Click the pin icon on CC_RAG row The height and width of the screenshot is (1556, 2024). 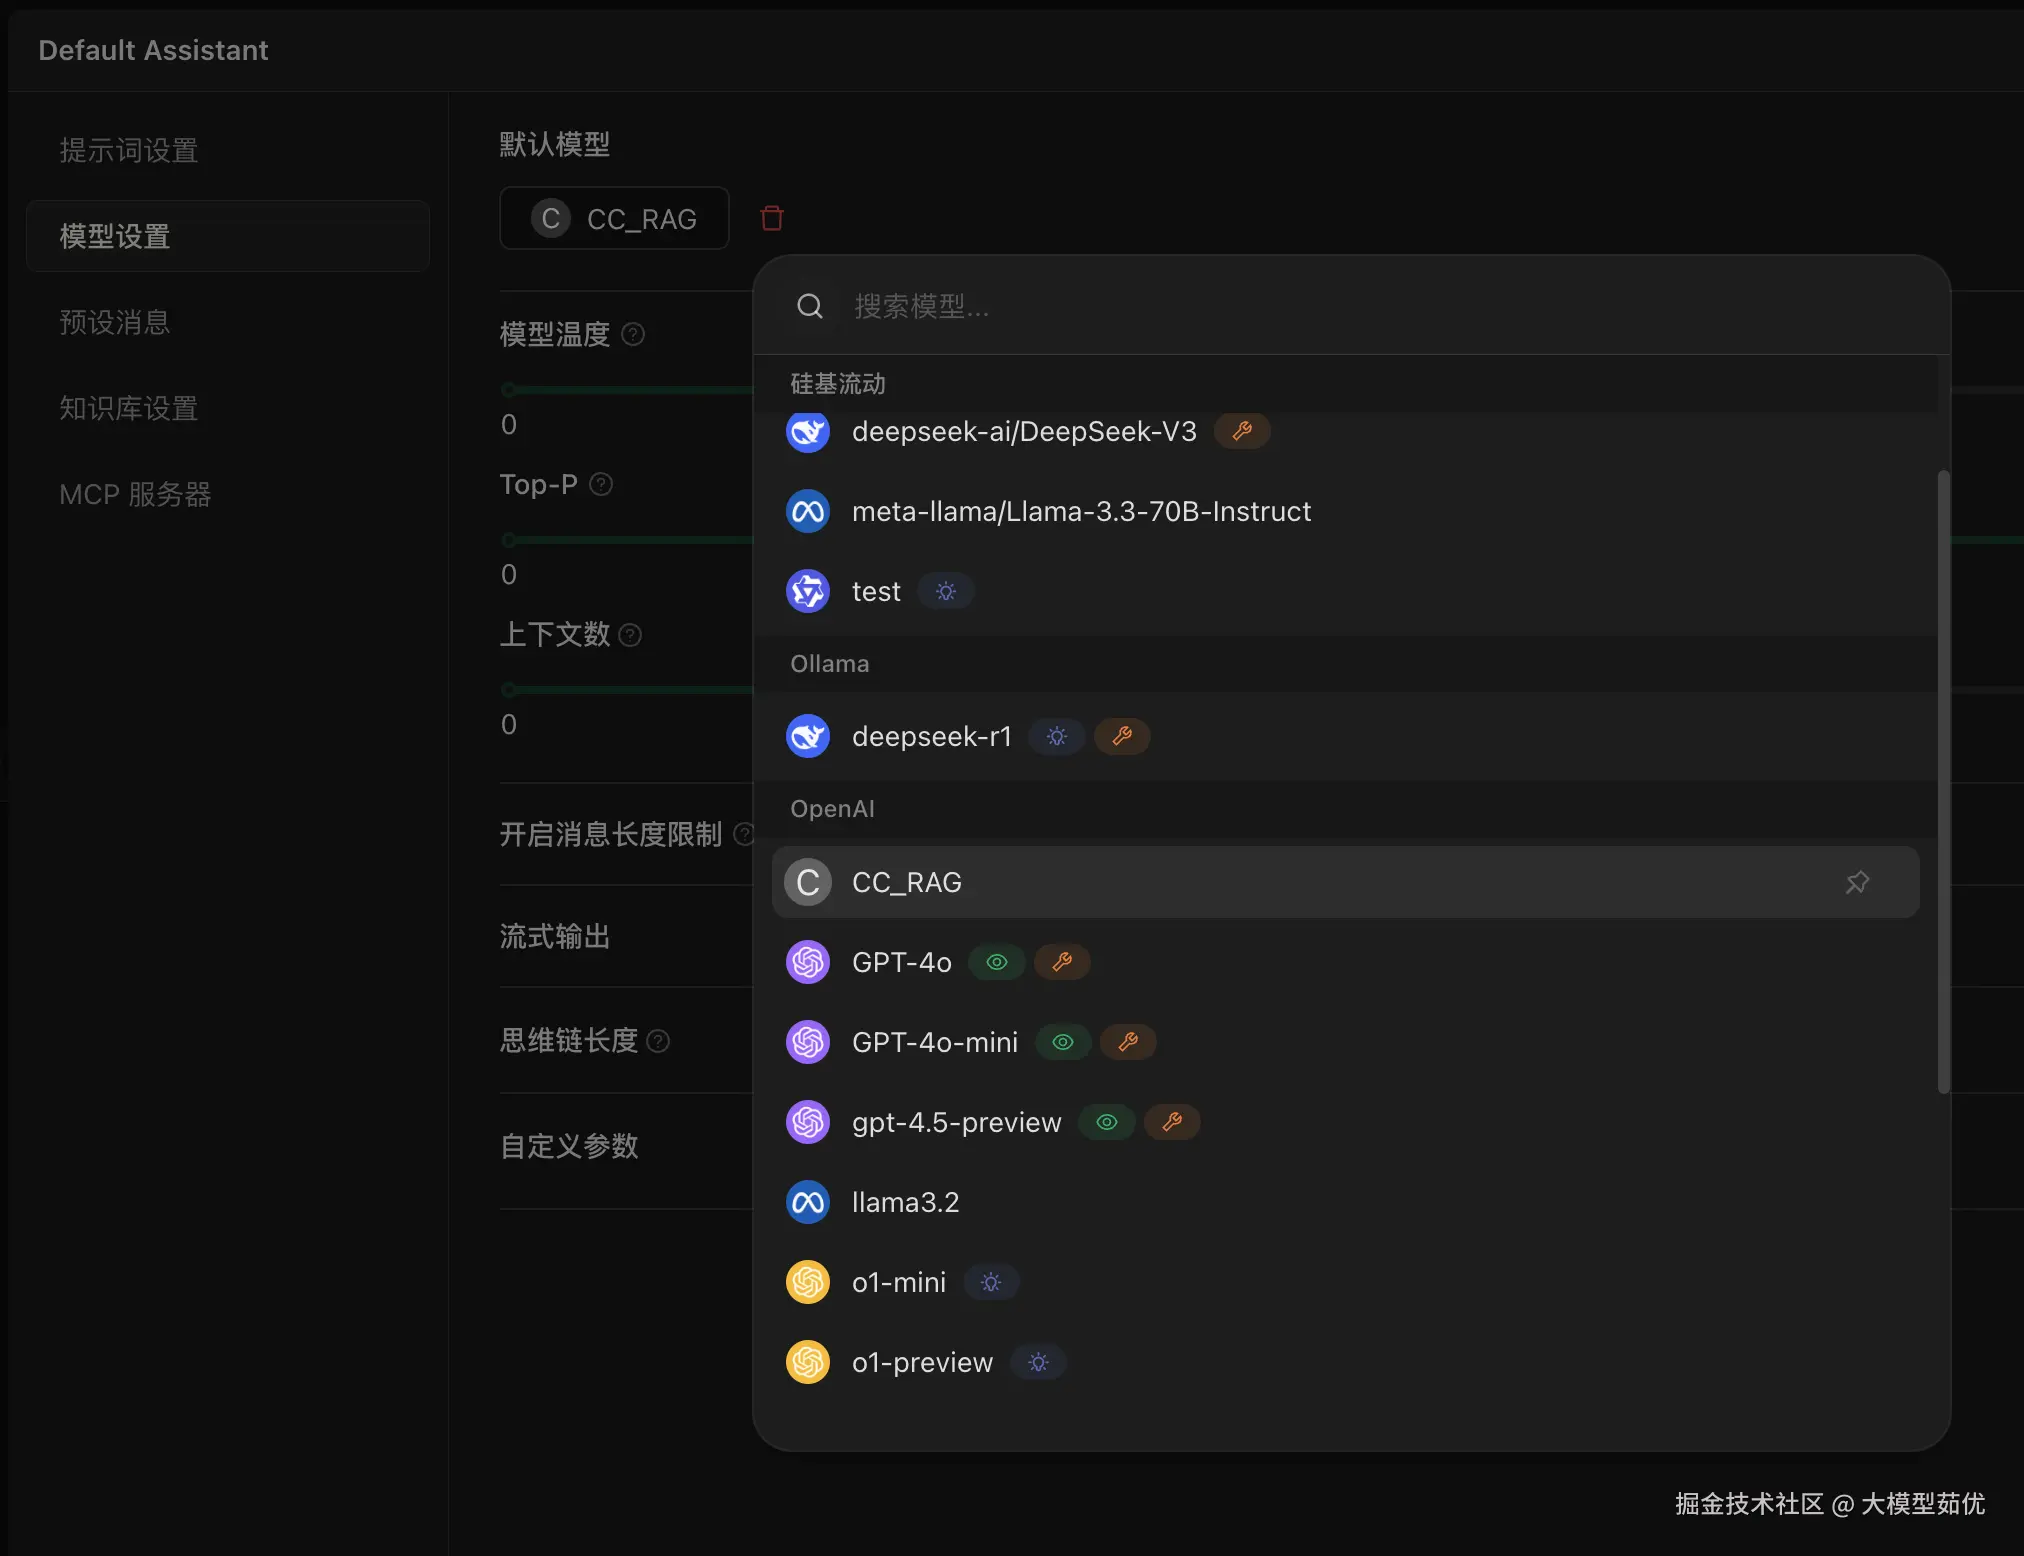tap(1857, 882)
